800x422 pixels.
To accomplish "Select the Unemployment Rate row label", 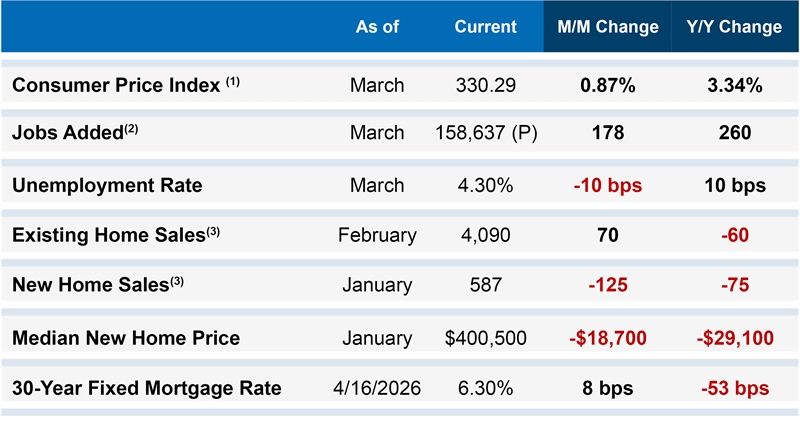I will (x=106, y=185).
